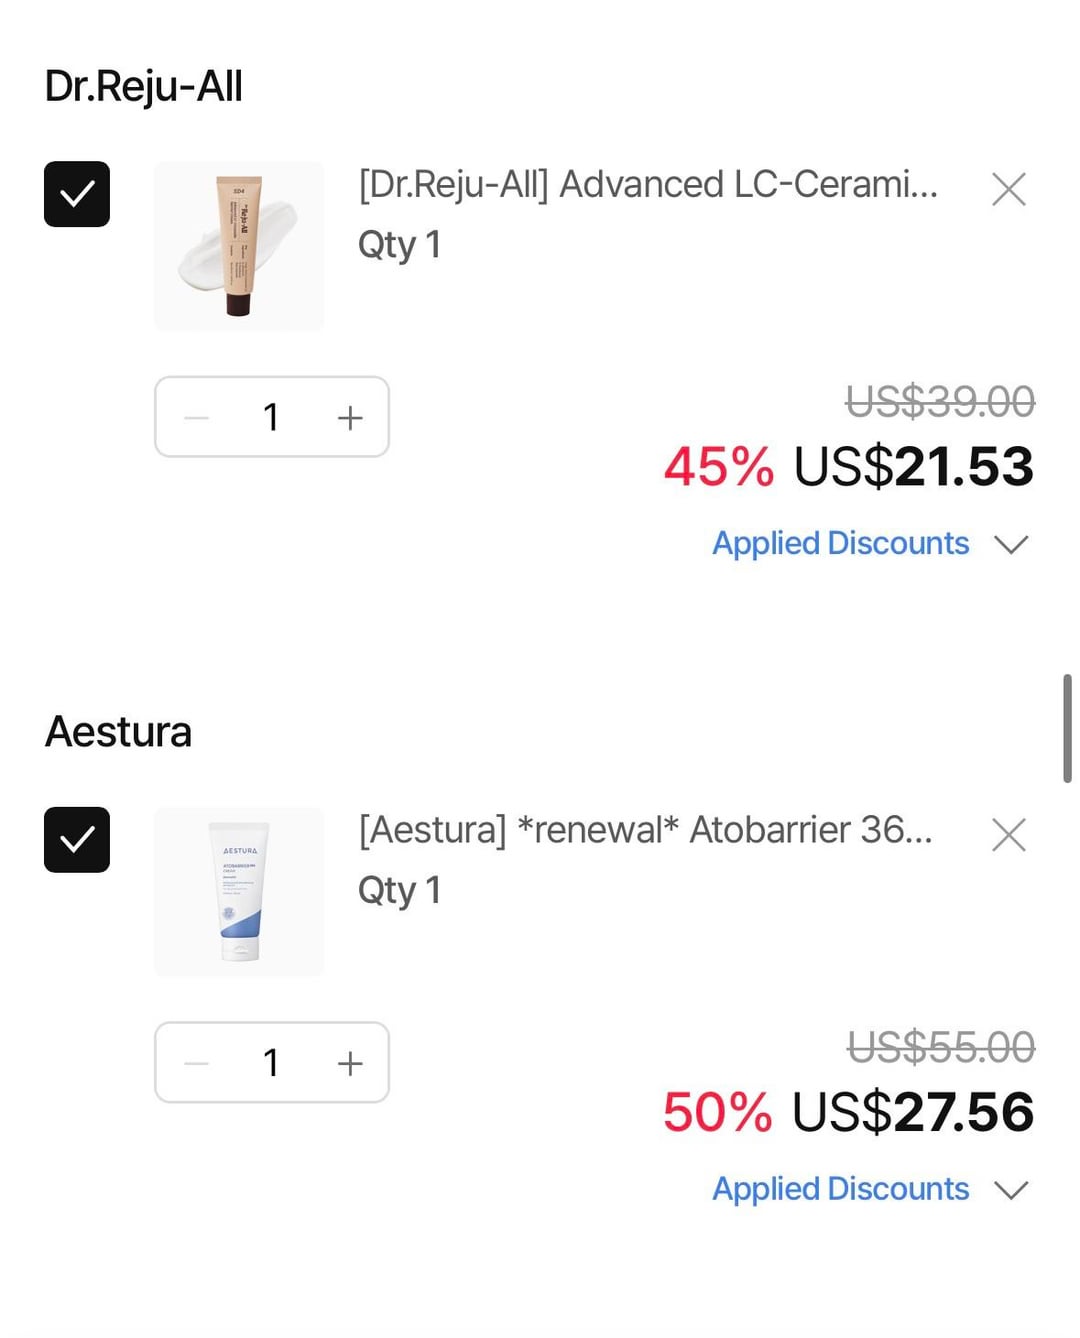Click the Aestura quantity number field

click(x=271, y=1063)
